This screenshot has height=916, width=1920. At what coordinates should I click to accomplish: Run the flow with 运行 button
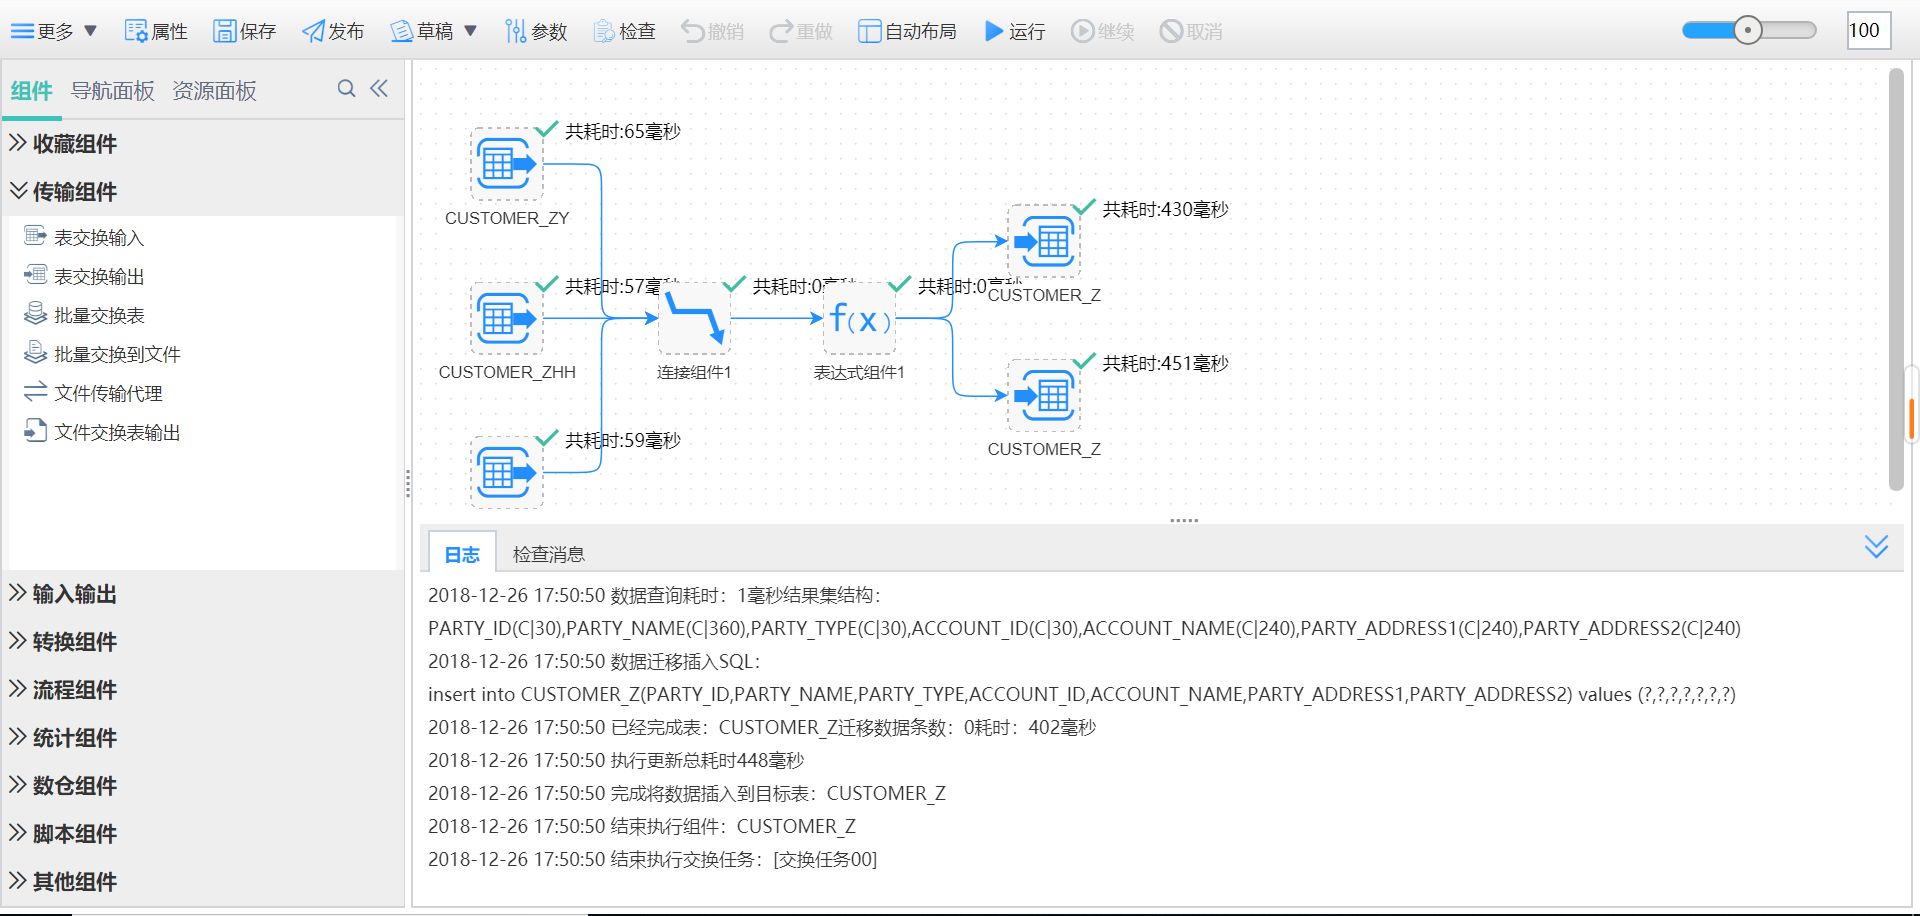tap(1014, 31)
